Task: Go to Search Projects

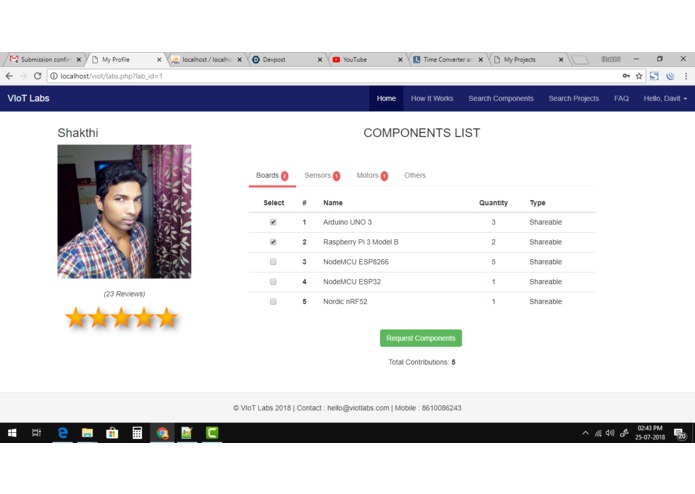Action: (574, 98)
